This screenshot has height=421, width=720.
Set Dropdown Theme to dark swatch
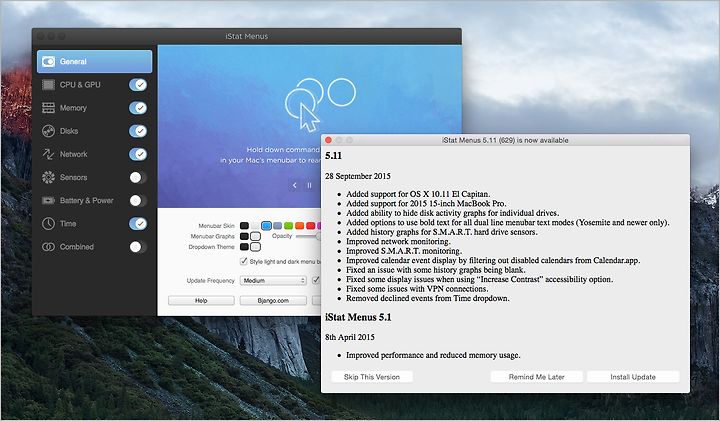point(244,247)
